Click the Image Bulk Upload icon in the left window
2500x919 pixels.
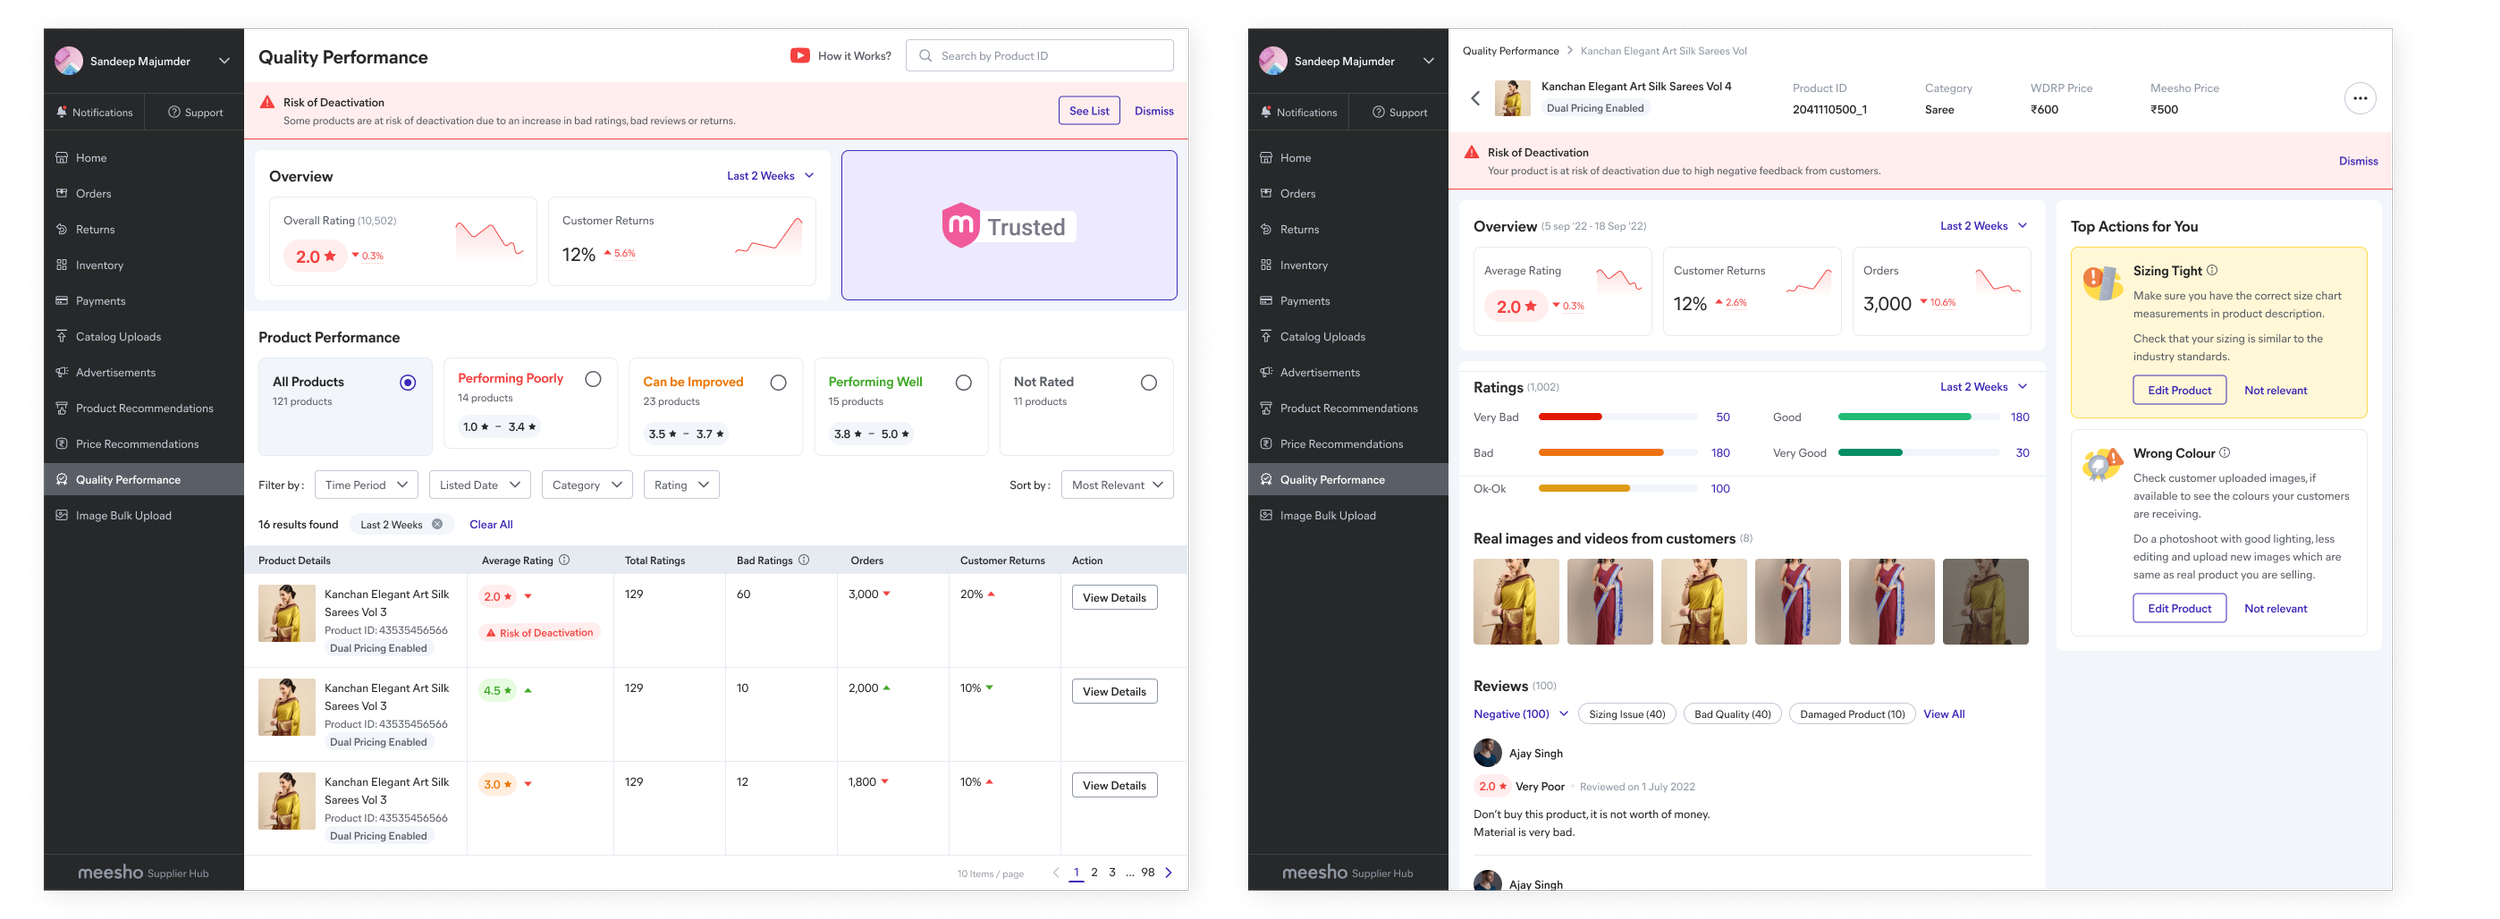click(62, 515)
